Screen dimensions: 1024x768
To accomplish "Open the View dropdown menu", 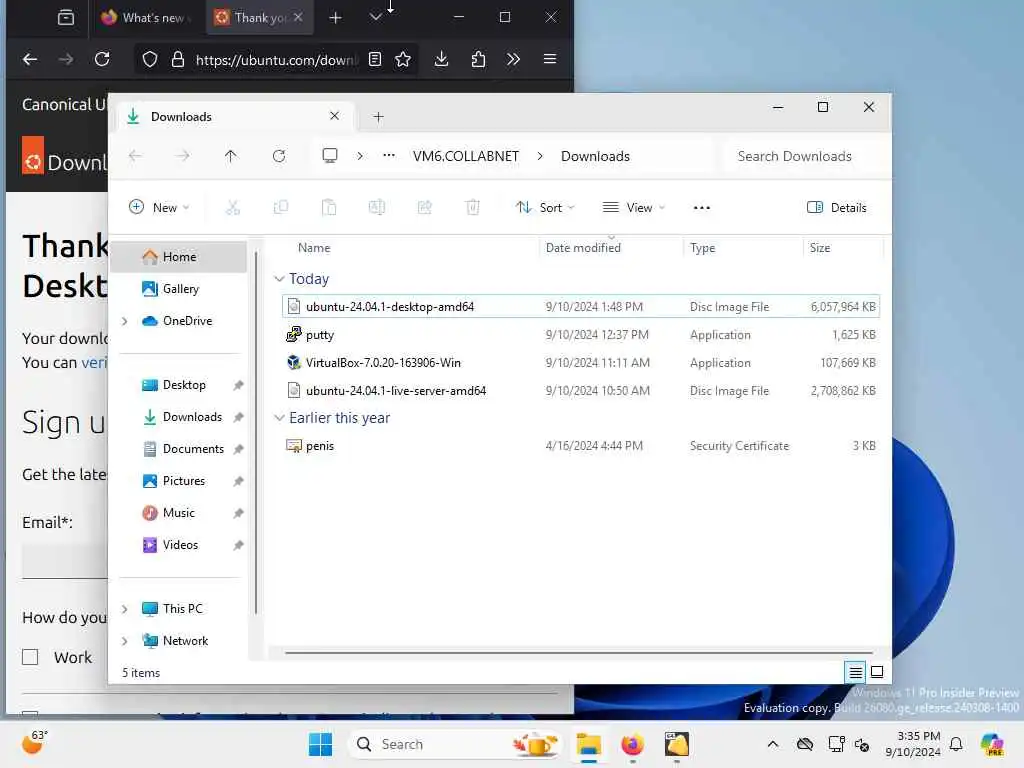I will (633, 208).
